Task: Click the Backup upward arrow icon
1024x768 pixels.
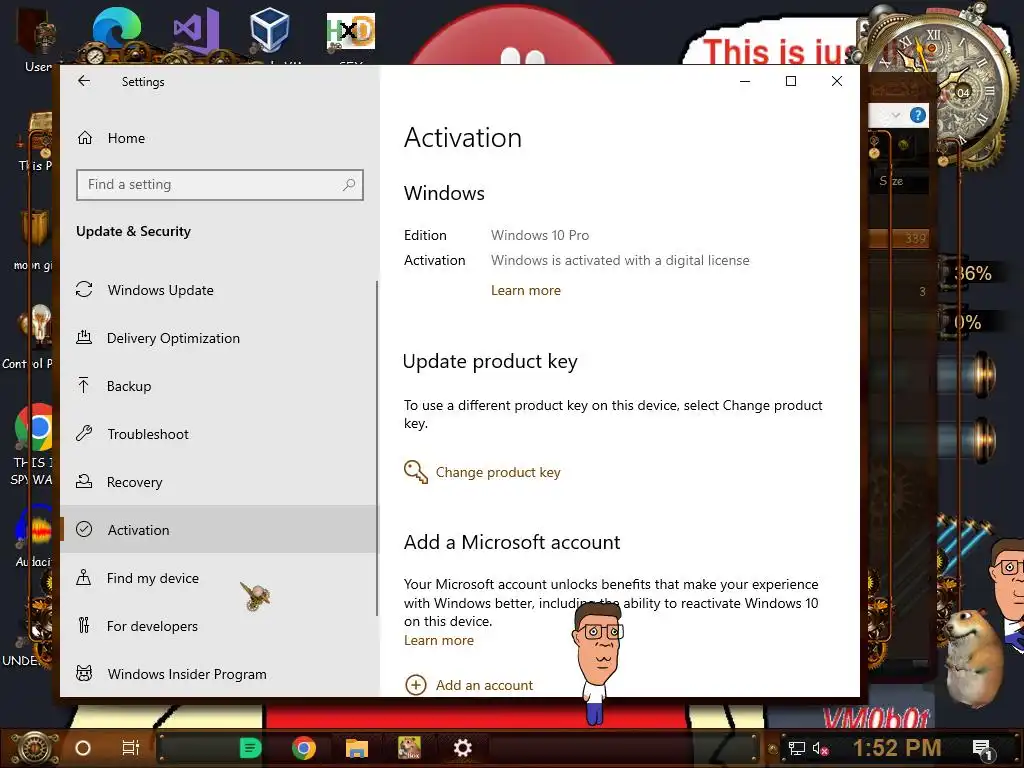Action: coord(84,385)
